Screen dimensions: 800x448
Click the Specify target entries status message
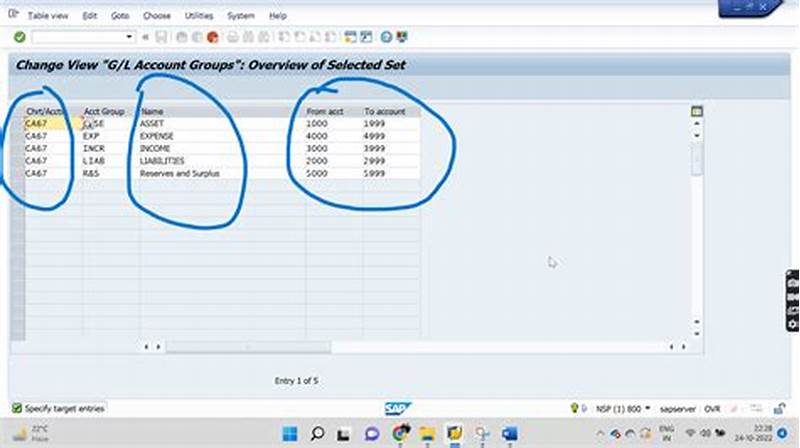[65, 409]
